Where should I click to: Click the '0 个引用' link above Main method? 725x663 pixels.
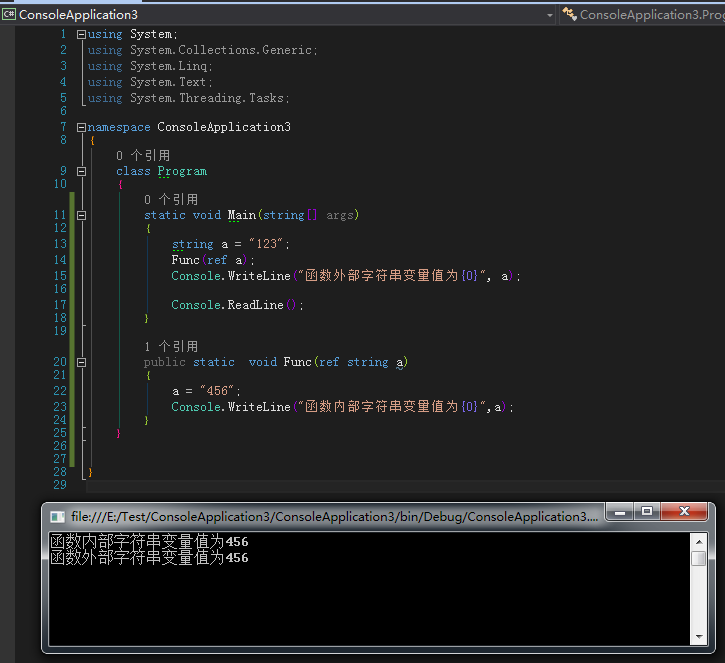tap(171, 200)
